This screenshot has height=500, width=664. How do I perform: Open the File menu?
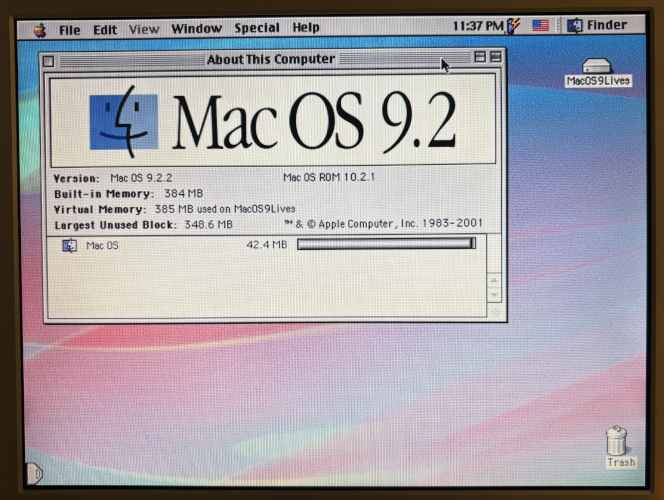69,29
